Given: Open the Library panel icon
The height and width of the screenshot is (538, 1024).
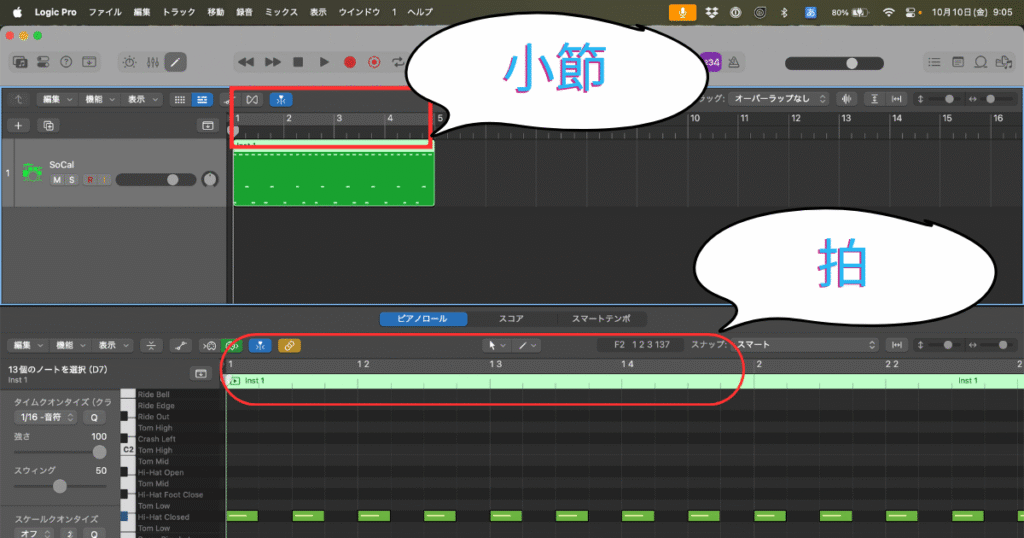Looking at the screenshot, I should (19, 62).
